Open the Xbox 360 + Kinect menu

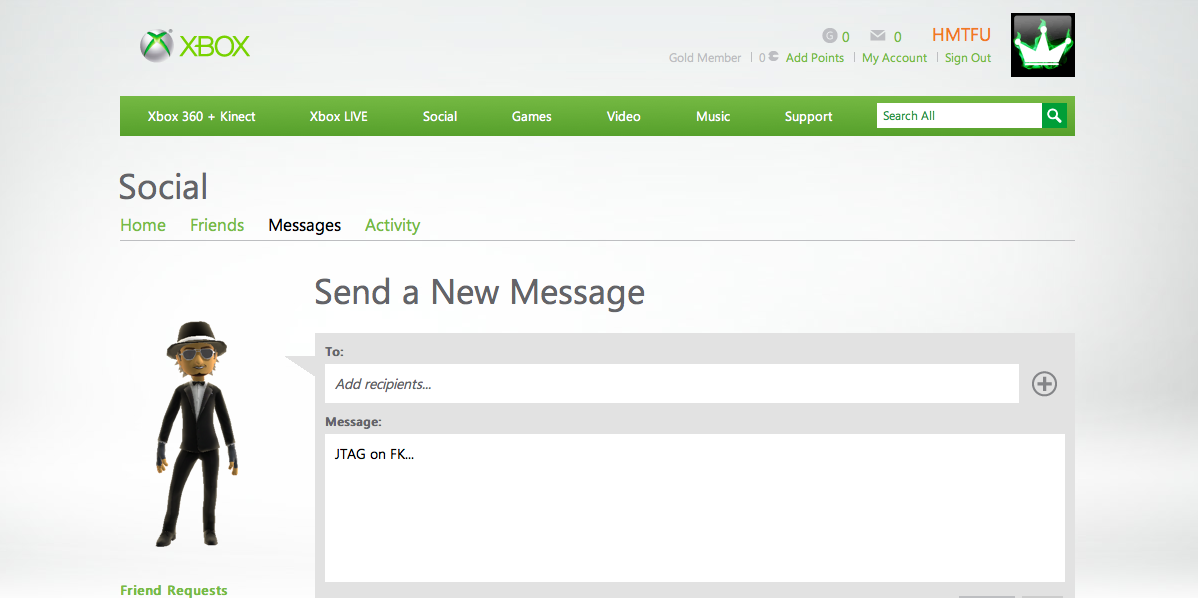coord(202,116)
